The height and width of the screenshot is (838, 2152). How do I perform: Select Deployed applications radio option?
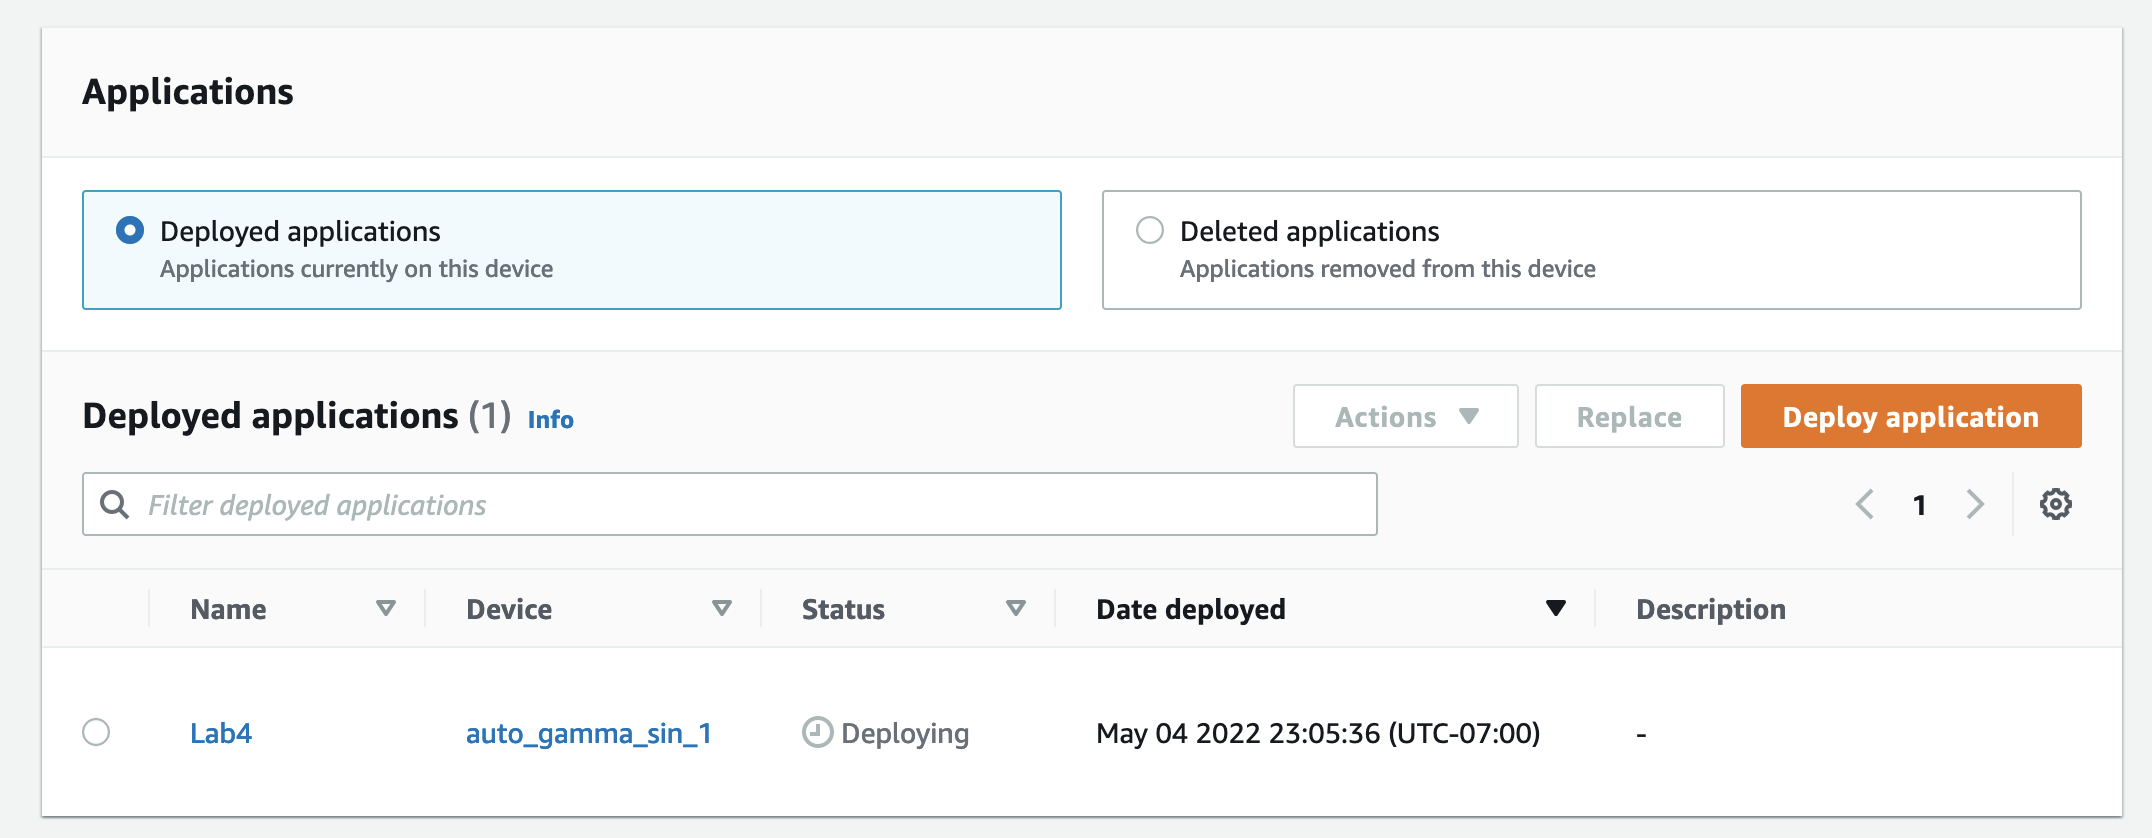pyautogui.click(x=130, y=230)
